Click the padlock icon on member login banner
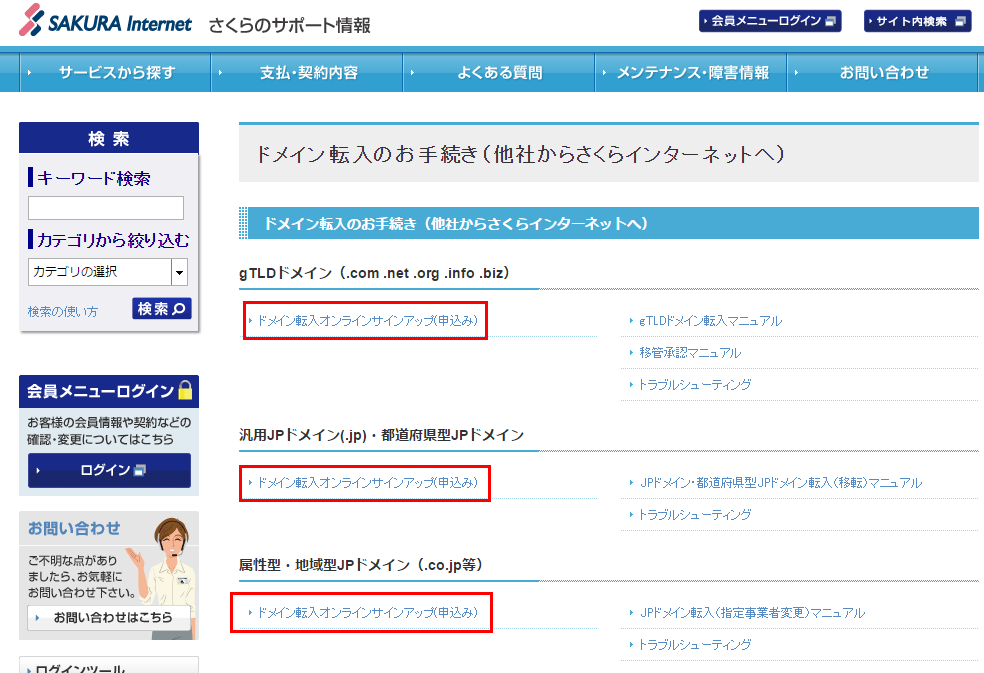 pos(185,390)
